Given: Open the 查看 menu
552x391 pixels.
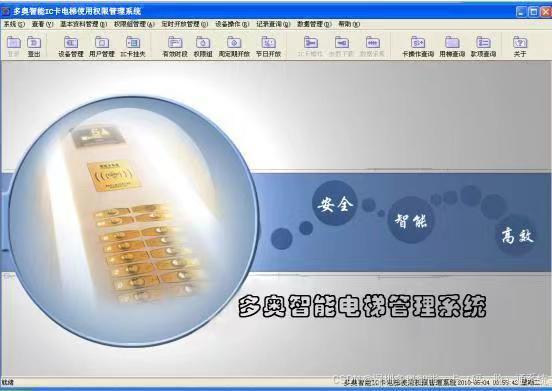Looking at the screenshot, I should pos(42,24).
